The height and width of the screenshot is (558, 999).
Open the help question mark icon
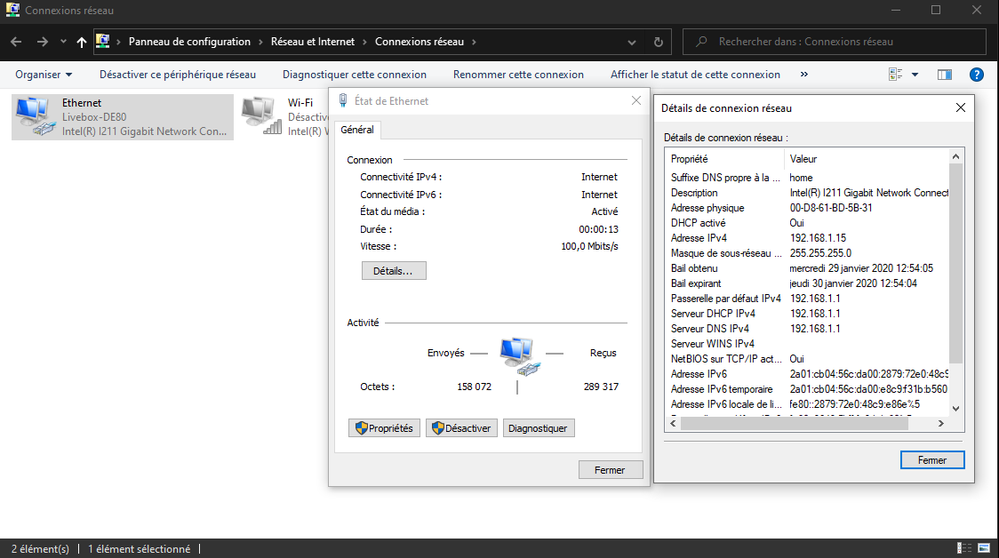click(976, 75)
